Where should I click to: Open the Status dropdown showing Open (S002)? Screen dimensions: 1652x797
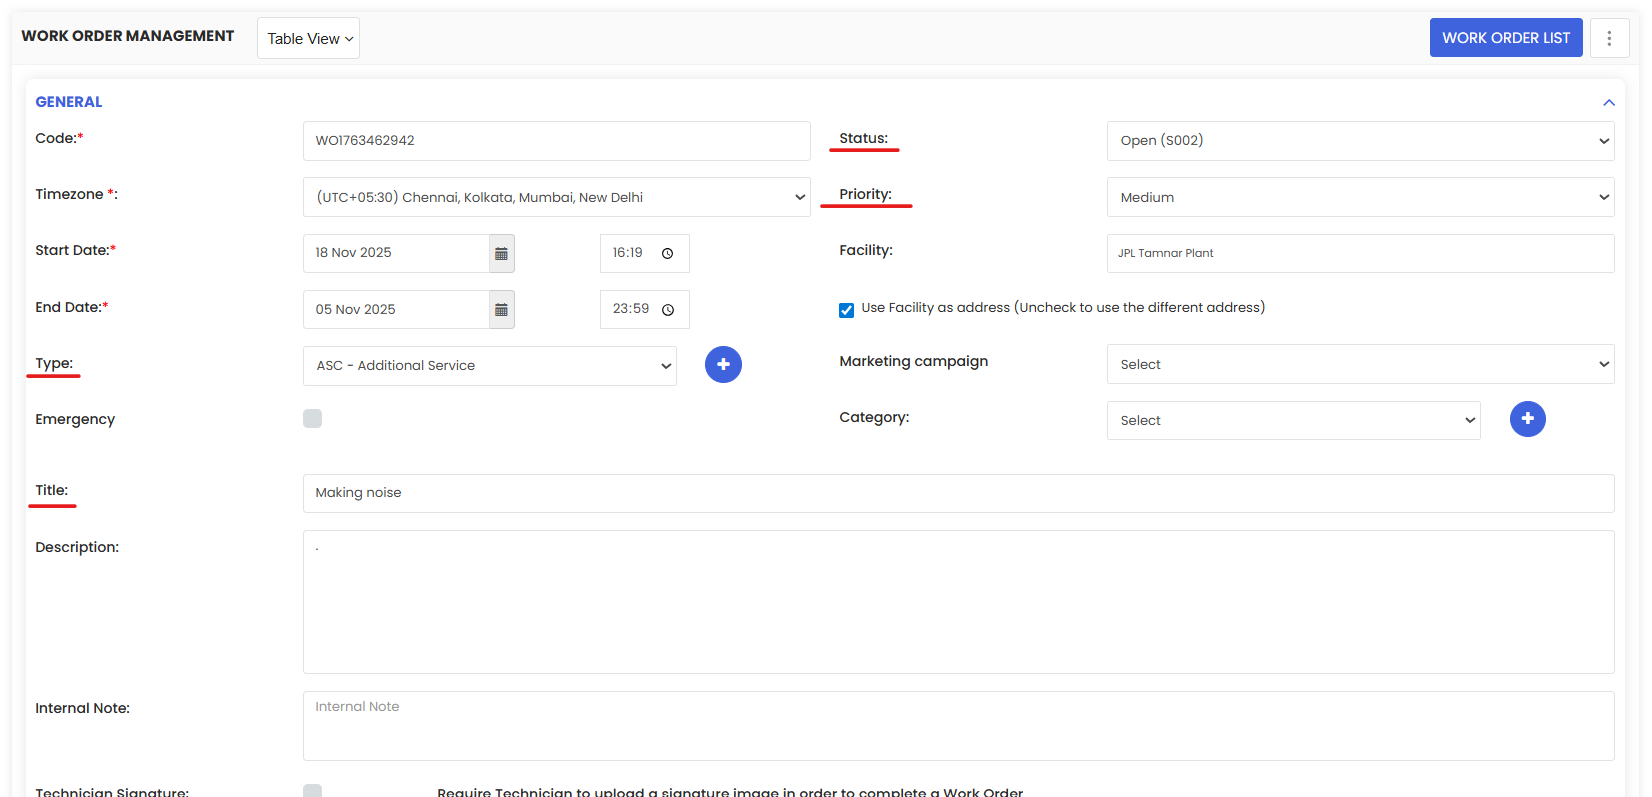pyautogui.click(x=1360, y=141)
